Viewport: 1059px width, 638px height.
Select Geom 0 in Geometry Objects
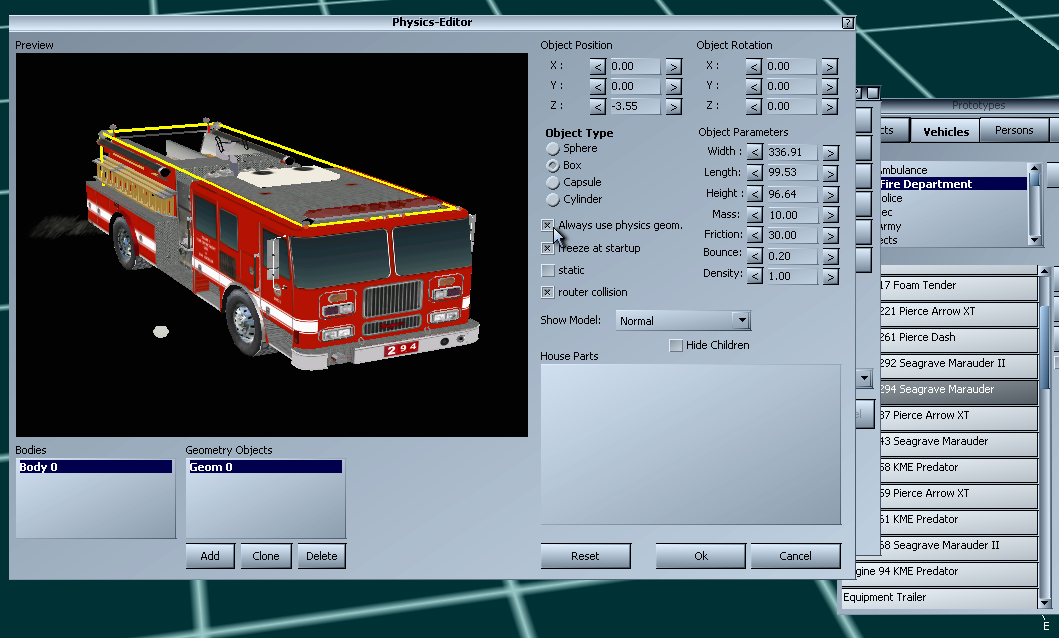[265, 467]
